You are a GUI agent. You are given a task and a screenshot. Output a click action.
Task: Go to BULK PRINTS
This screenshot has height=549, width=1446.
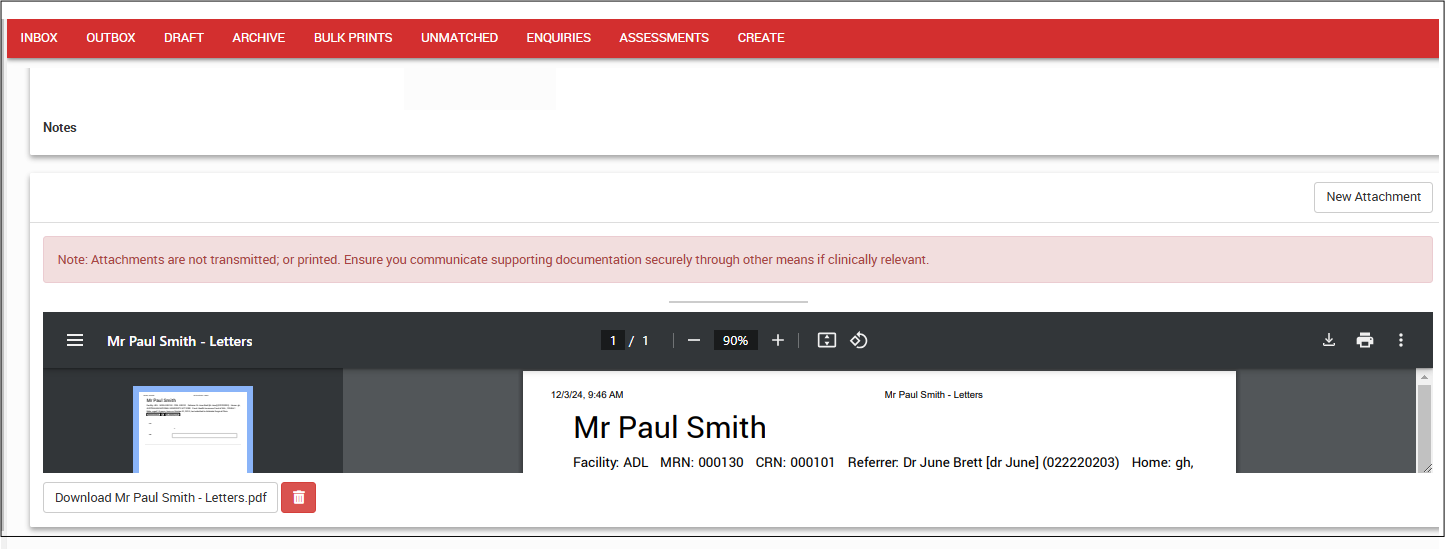pos(353,38)
